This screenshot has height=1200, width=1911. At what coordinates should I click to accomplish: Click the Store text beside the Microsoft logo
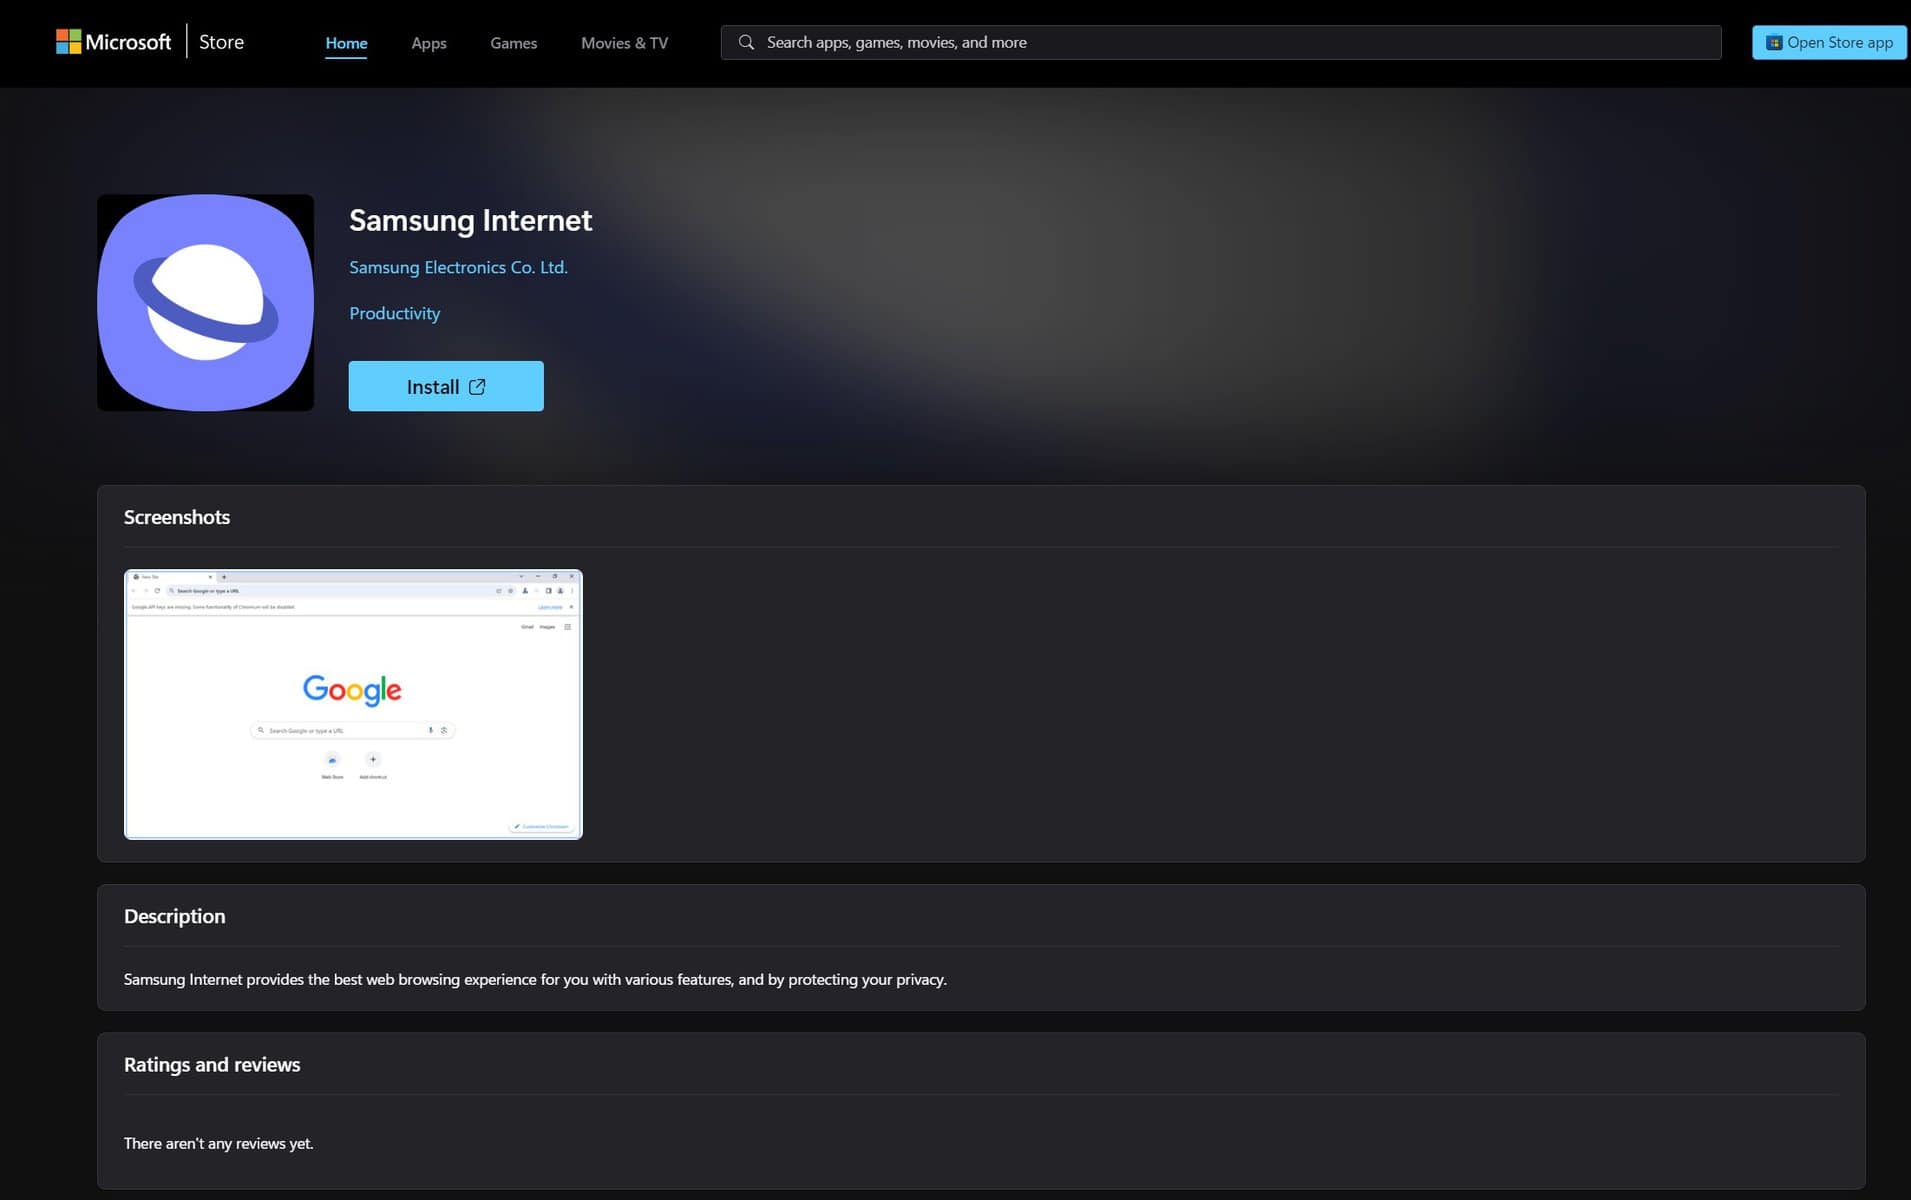pyautogui.click(x=221, y=42)
